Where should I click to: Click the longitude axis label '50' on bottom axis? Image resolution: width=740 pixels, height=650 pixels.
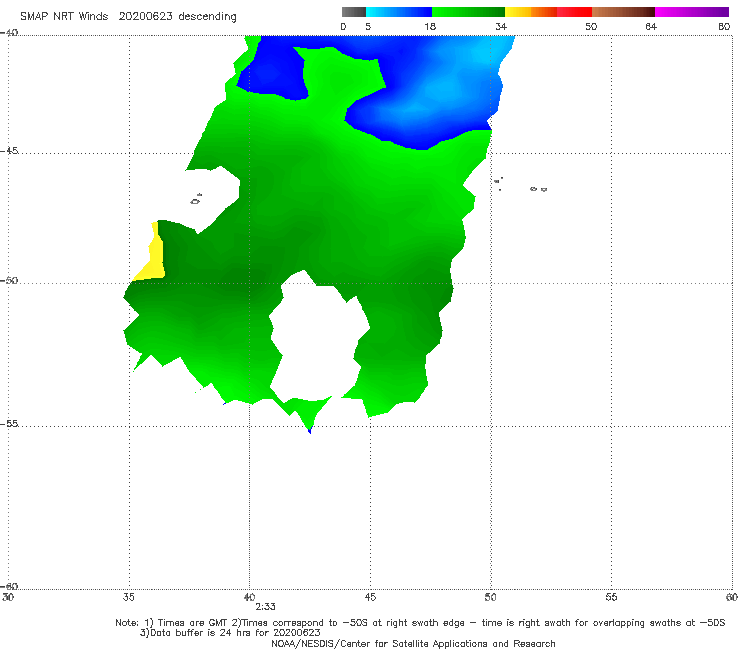click(490, 597)
